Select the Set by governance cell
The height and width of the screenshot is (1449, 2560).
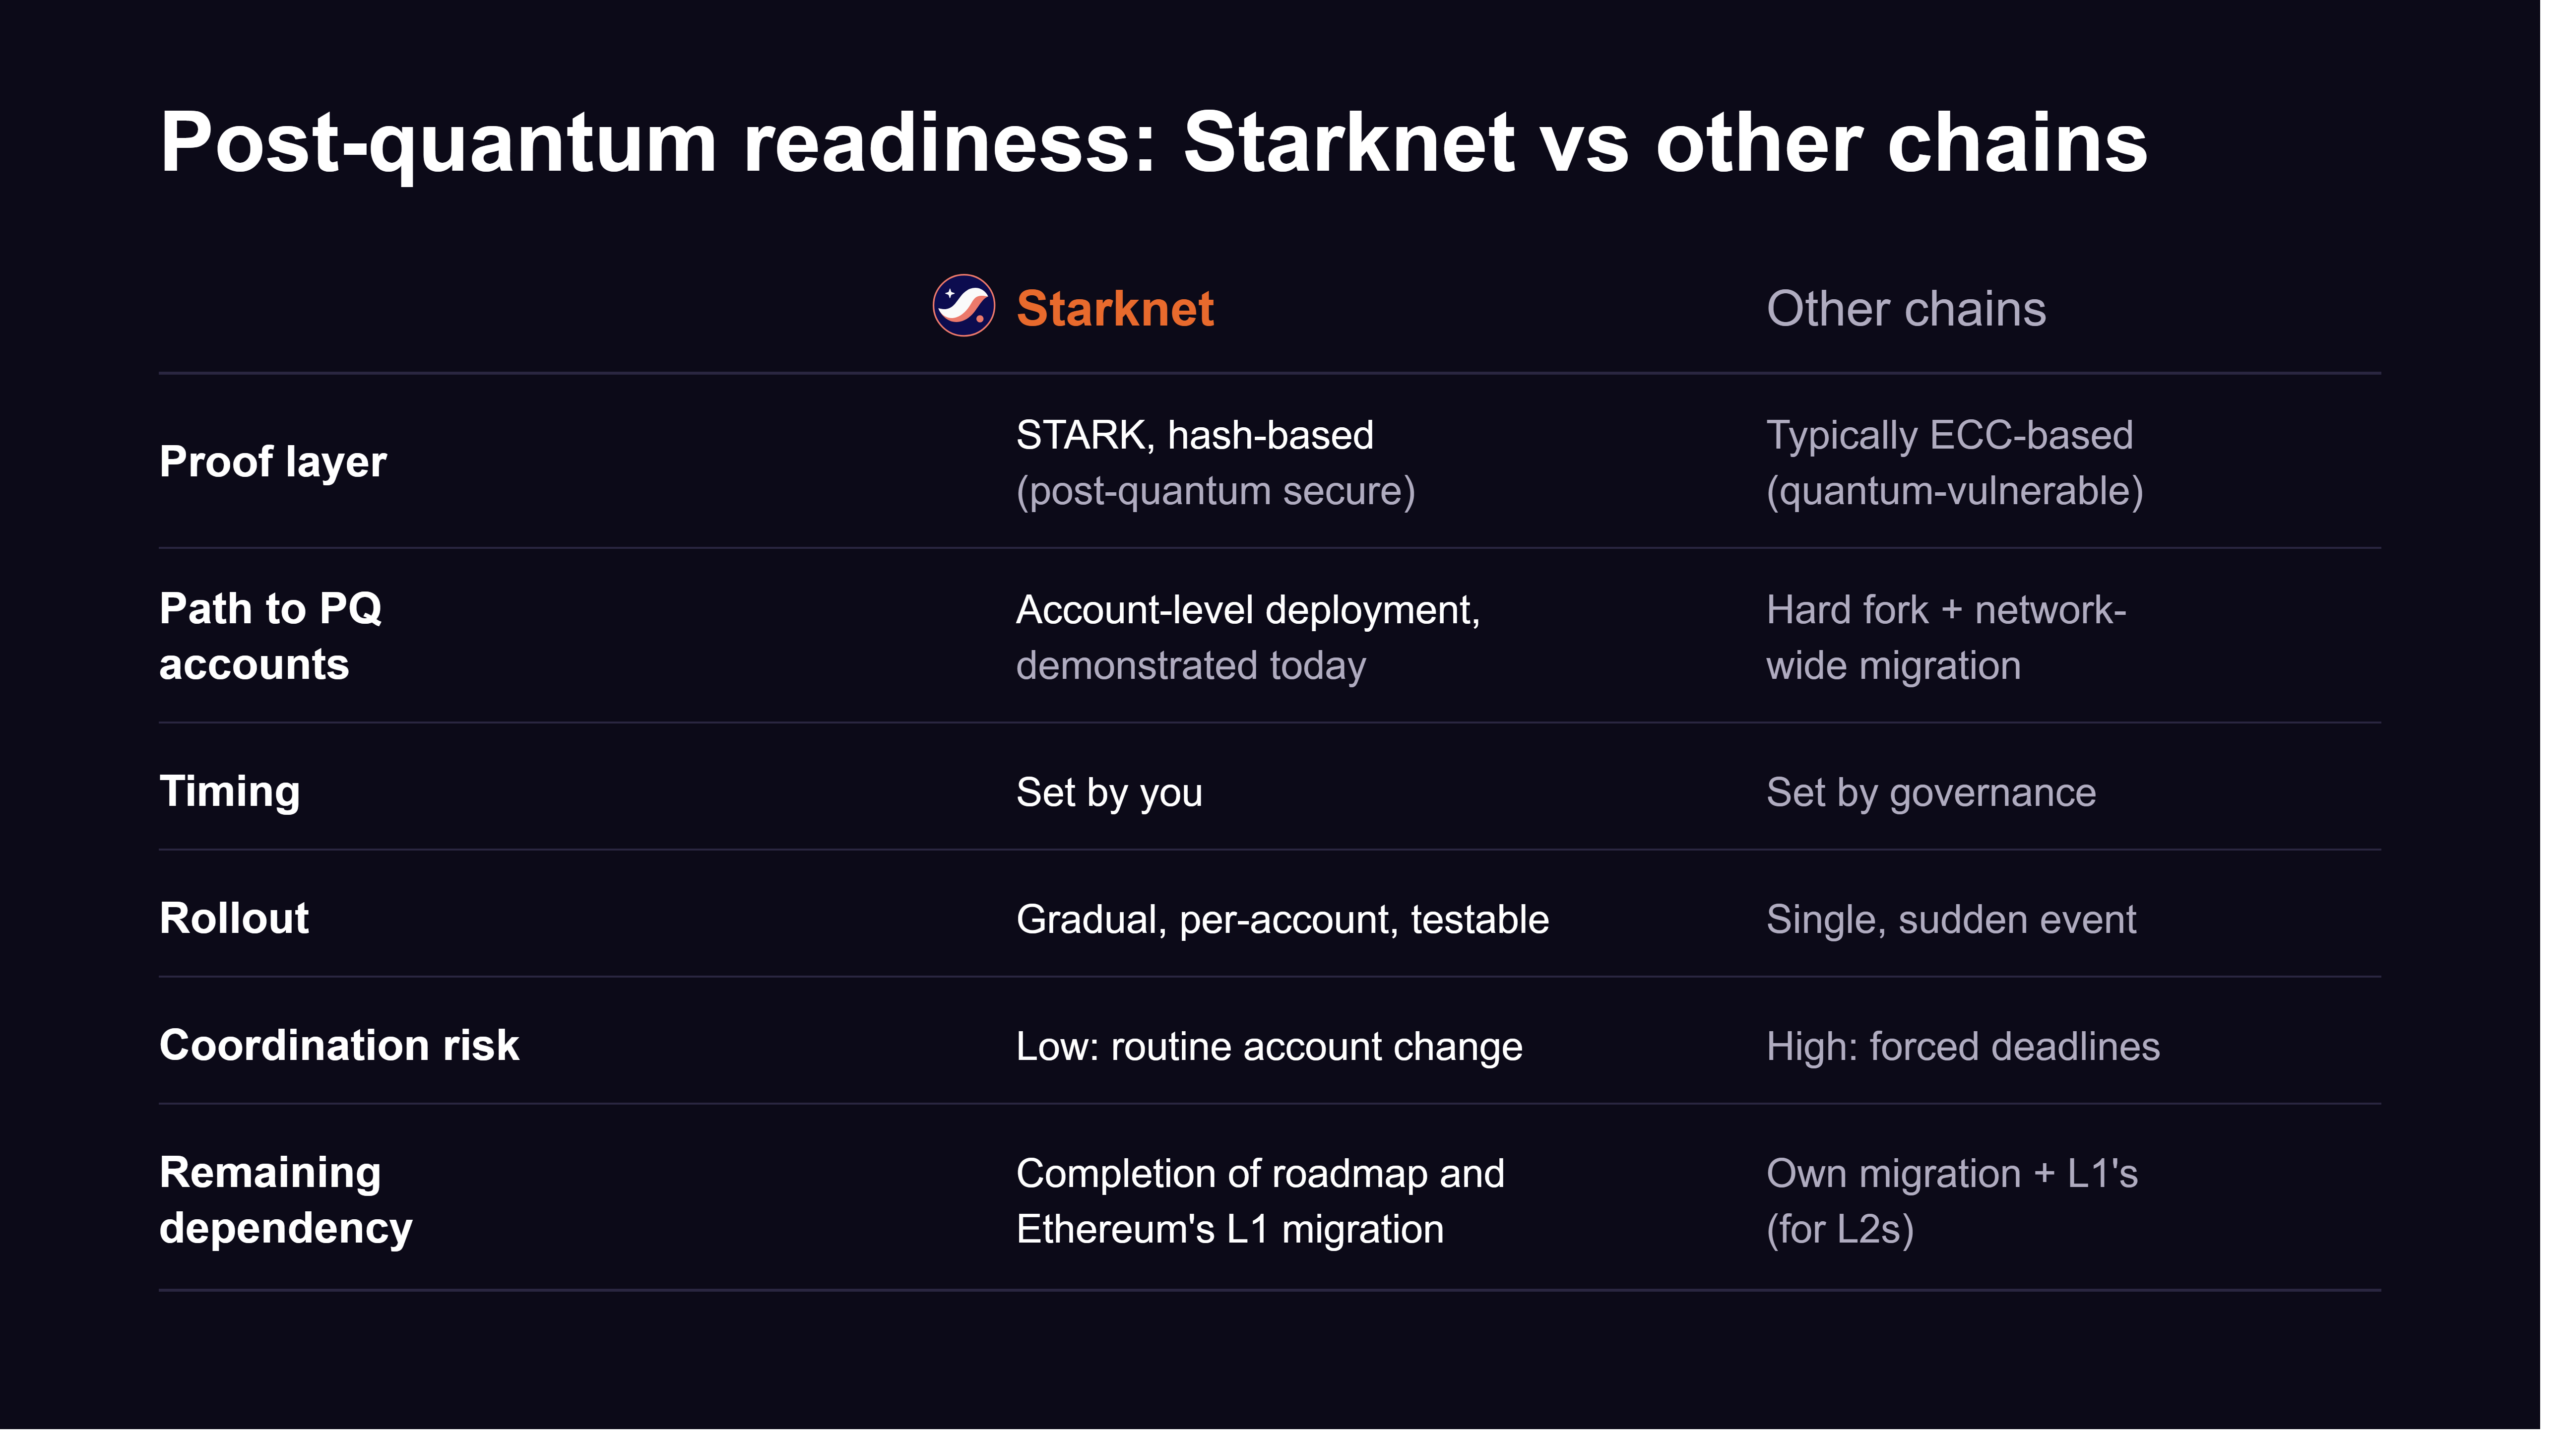(1930, 793)
